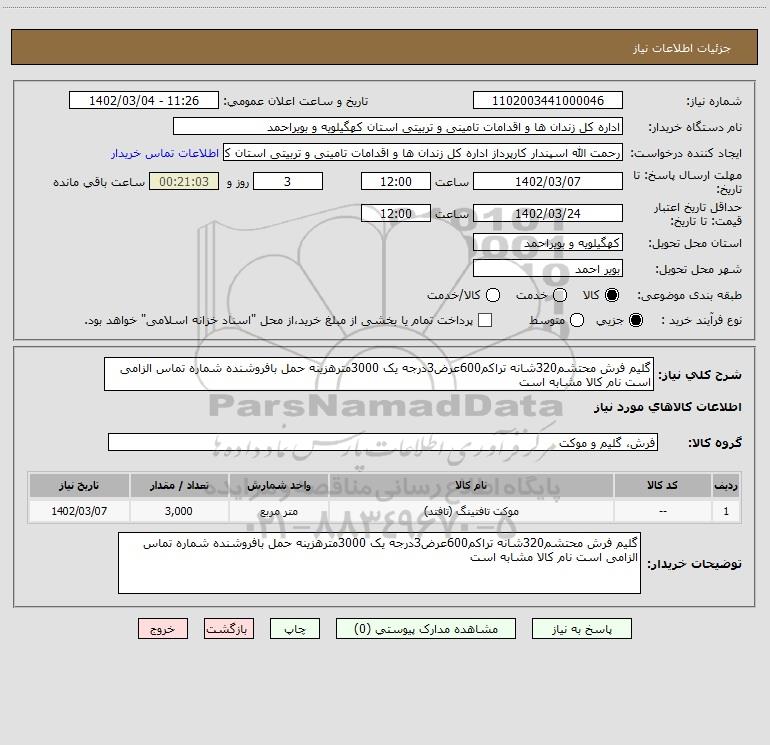Click the announcement date field 1402/03/04 - 11:26
The height and width of the screenshot is (745, 770).
point(143,101)
